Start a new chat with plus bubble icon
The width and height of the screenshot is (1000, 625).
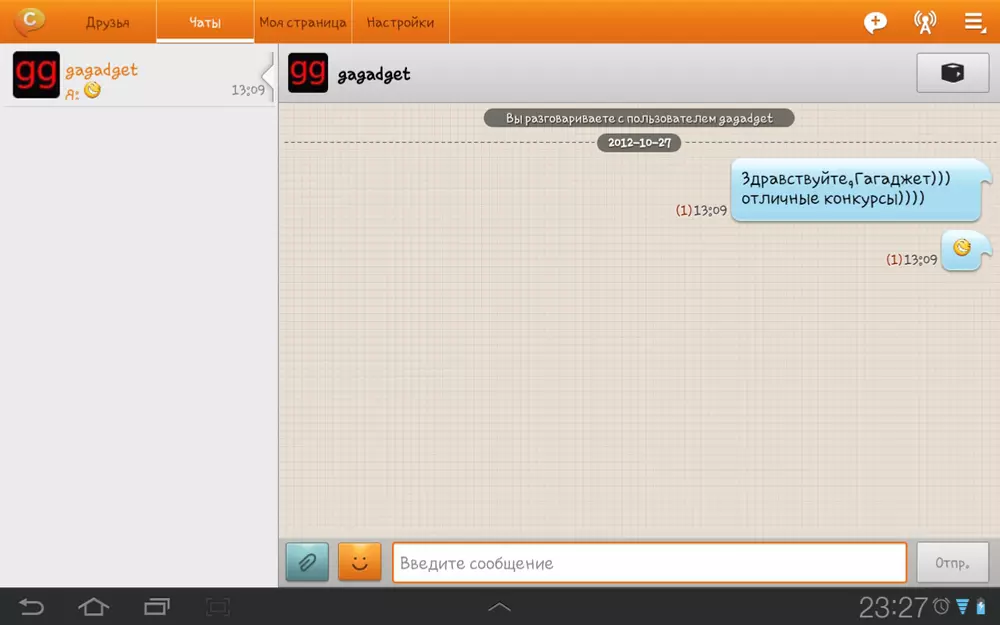point(875,22)
